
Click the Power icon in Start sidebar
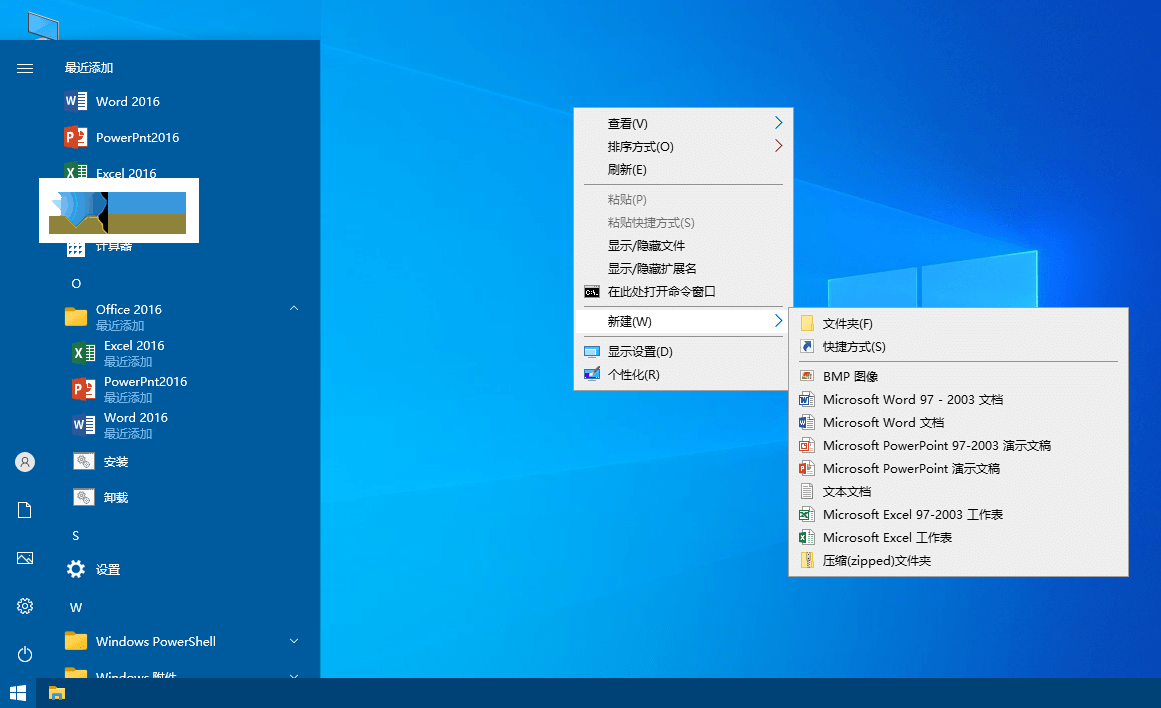coord(25,655)
